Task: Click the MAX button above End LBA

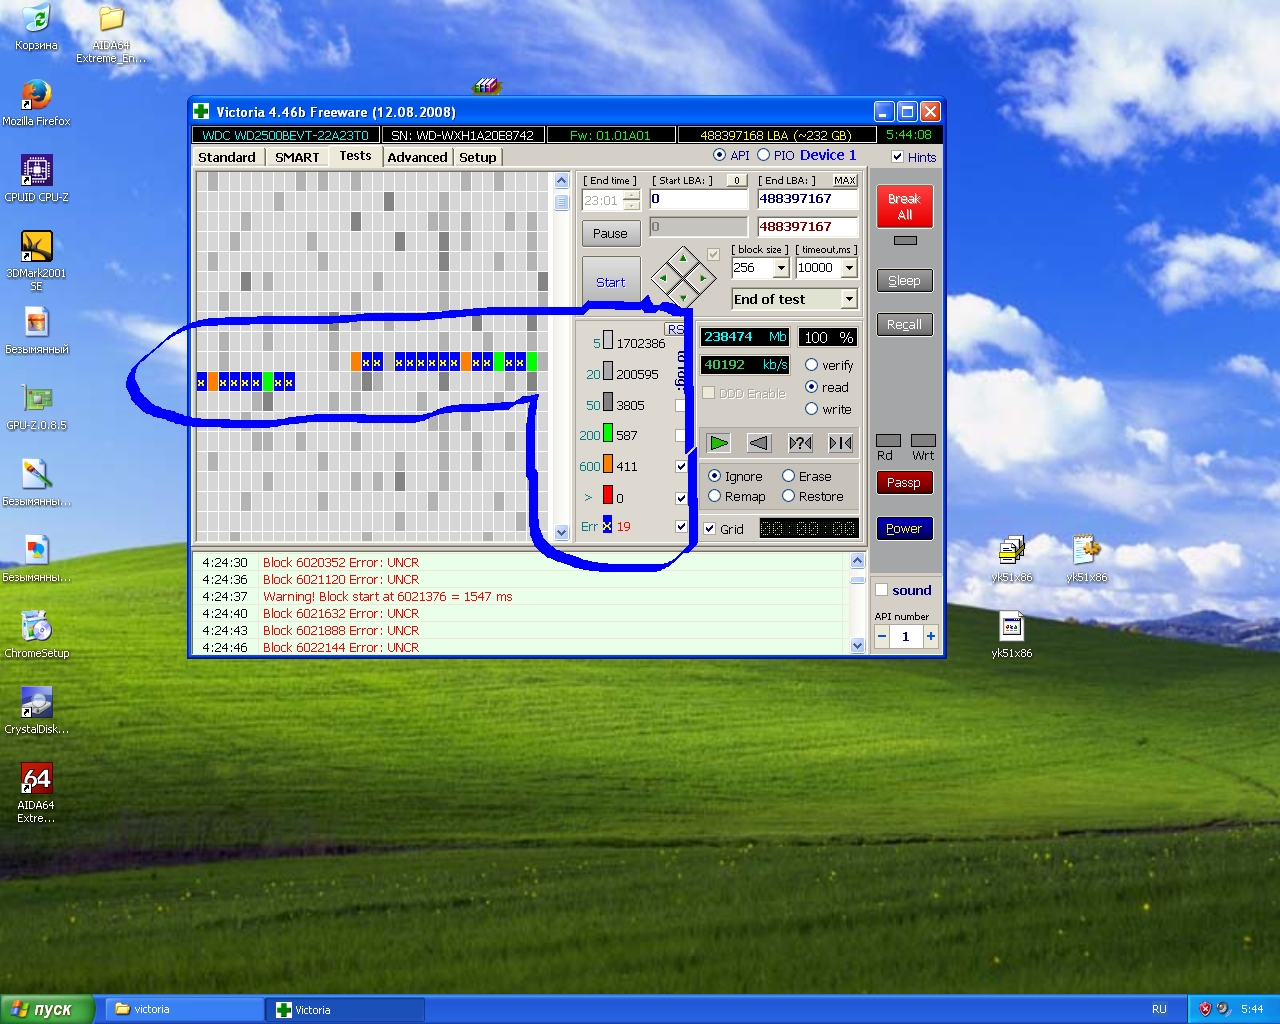Action: tap(845, 180)
